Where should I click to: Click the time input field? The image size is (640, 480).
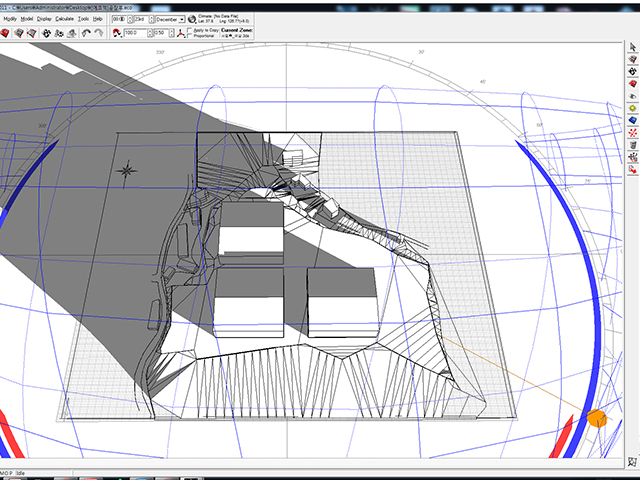click(119, 19)
